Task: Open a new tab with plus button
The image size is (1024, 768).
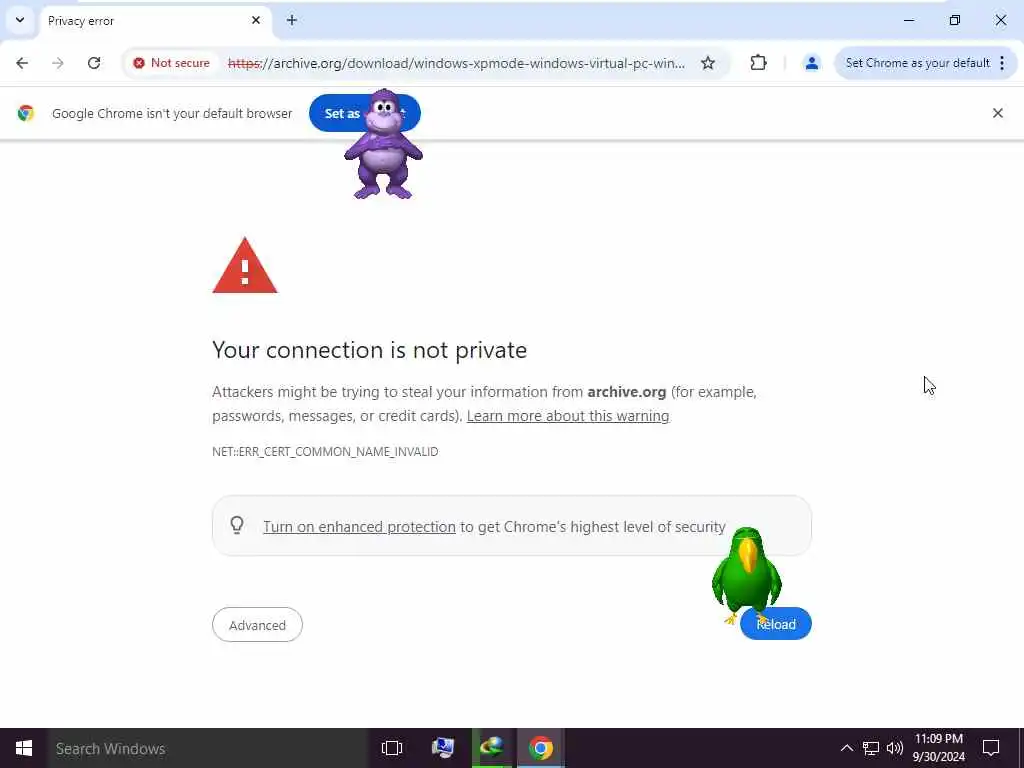Action: tap(292, 20)
